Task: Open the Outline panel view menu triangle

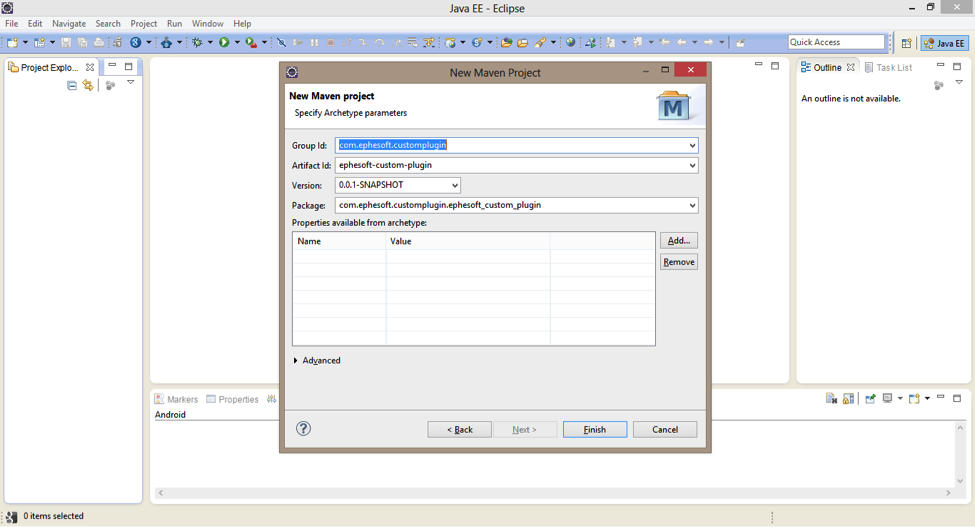Action: 959,83
